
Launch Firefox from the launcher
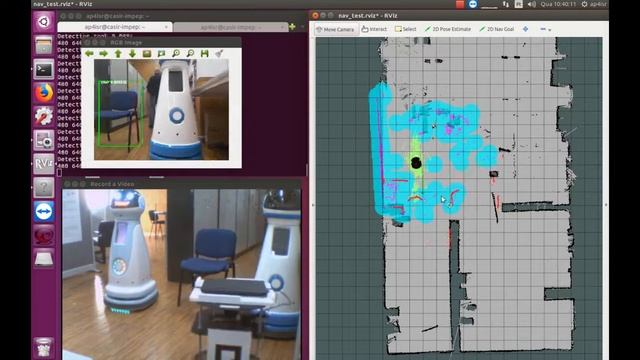[x=44, y=93]
